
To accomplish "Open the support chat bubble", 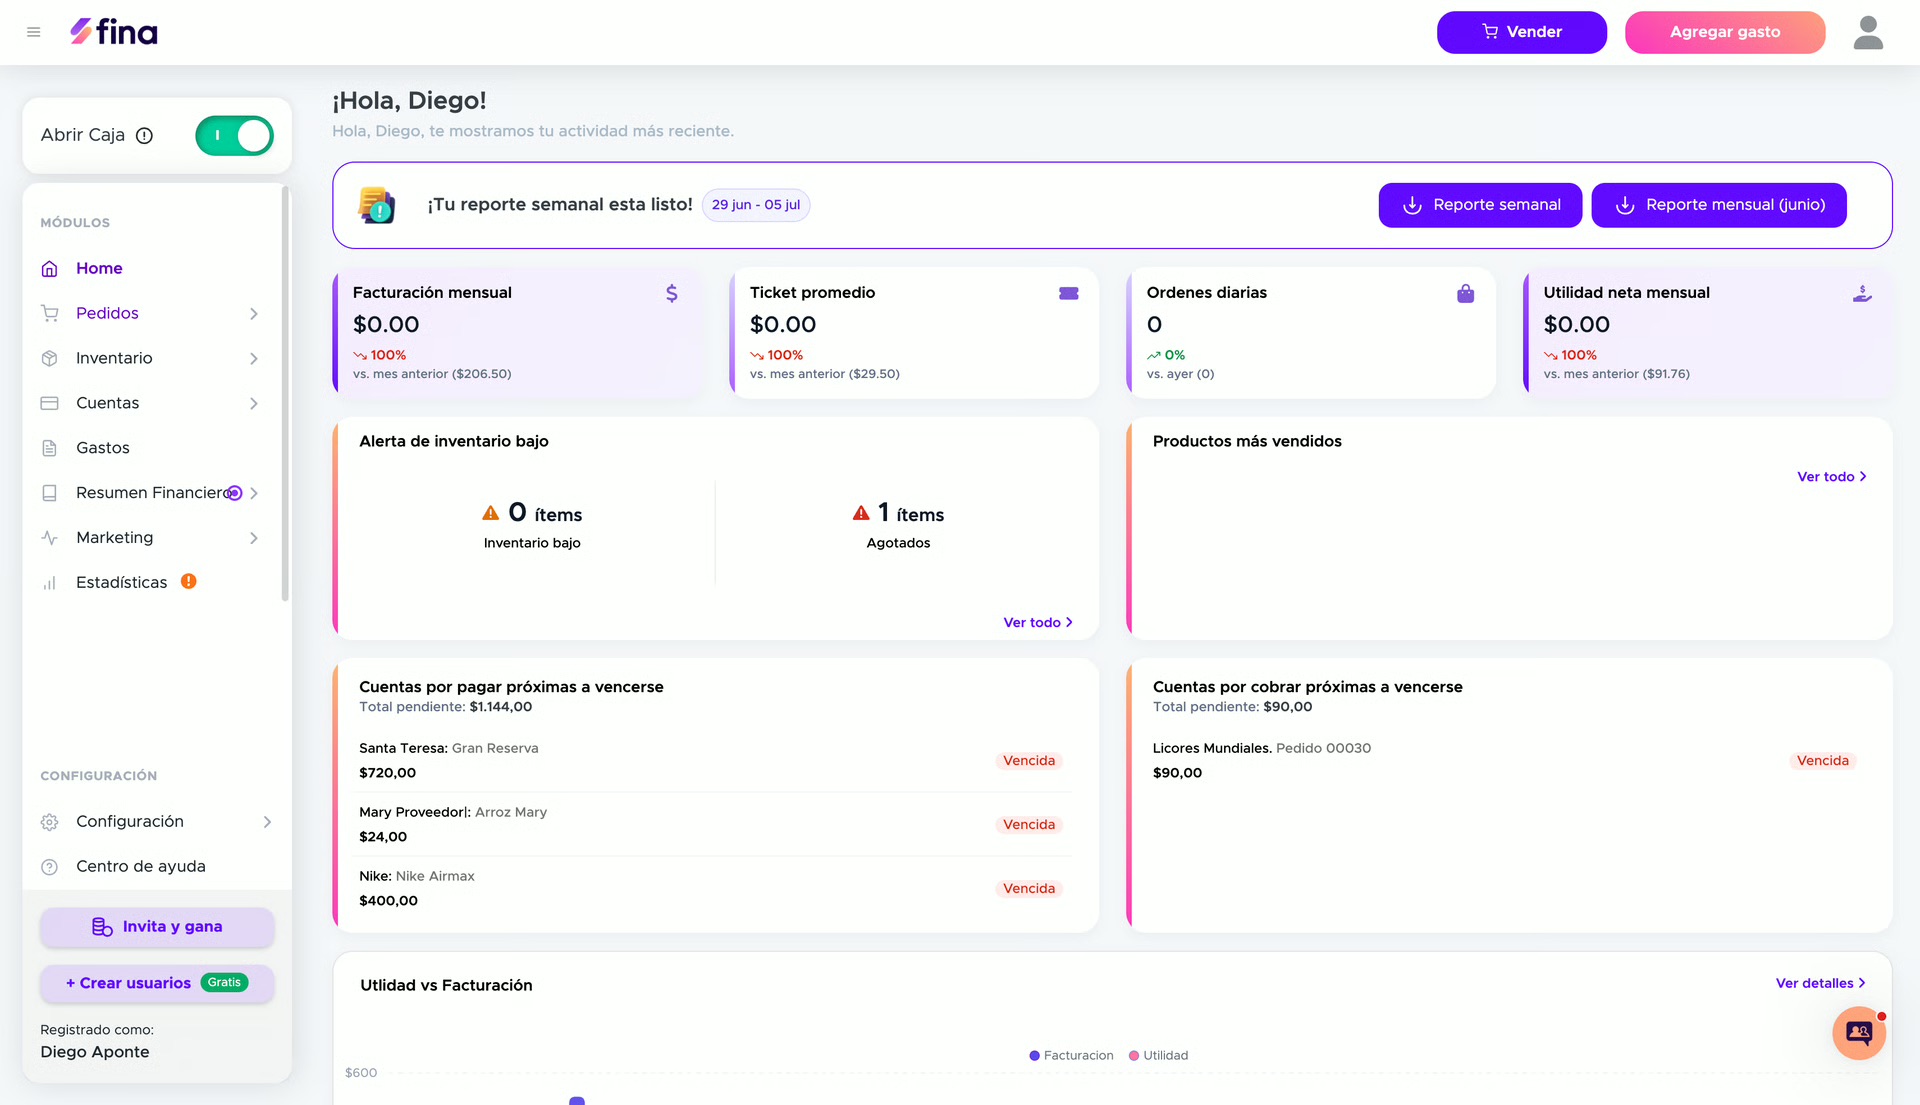I will [1859, 1033].
